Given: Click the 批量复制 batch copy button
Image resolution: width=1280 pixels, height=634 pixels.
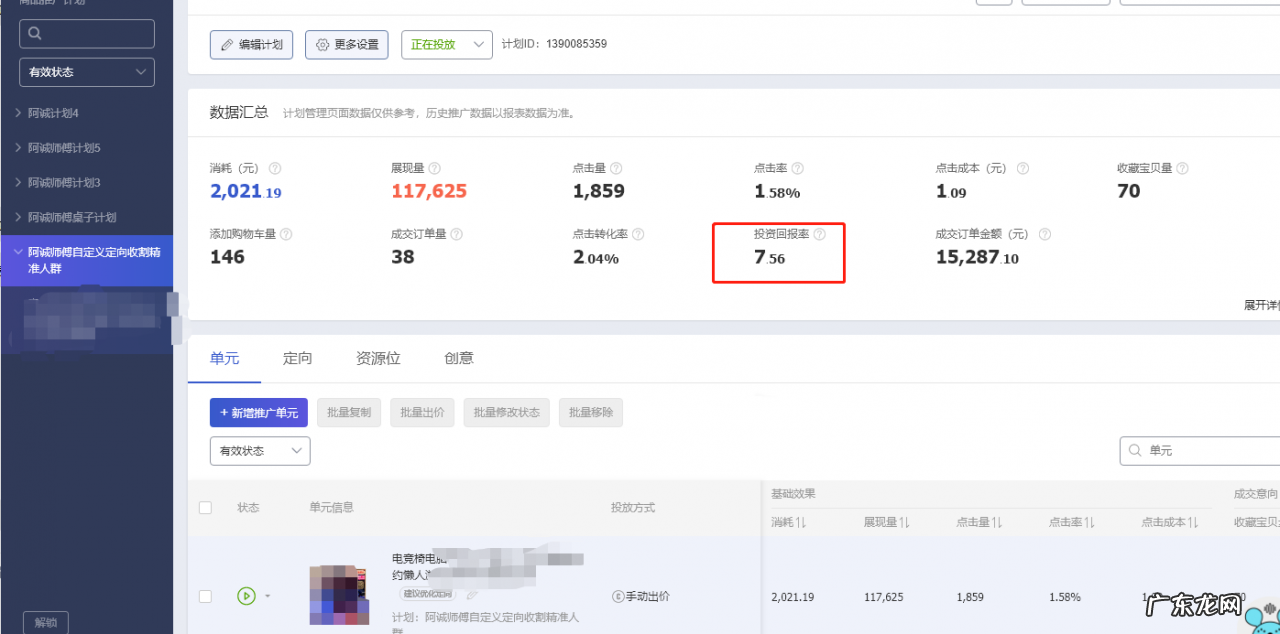Looking at the screenshot, I should click(348, 412).
